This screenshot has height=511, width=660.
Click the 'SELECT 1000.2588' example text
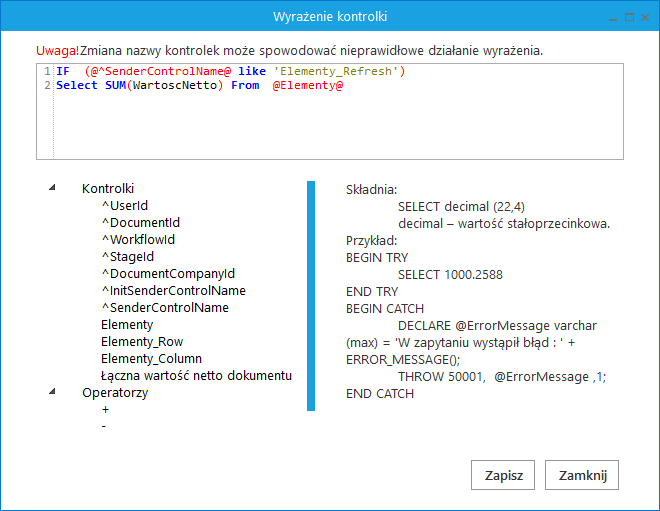pos(450,275)
